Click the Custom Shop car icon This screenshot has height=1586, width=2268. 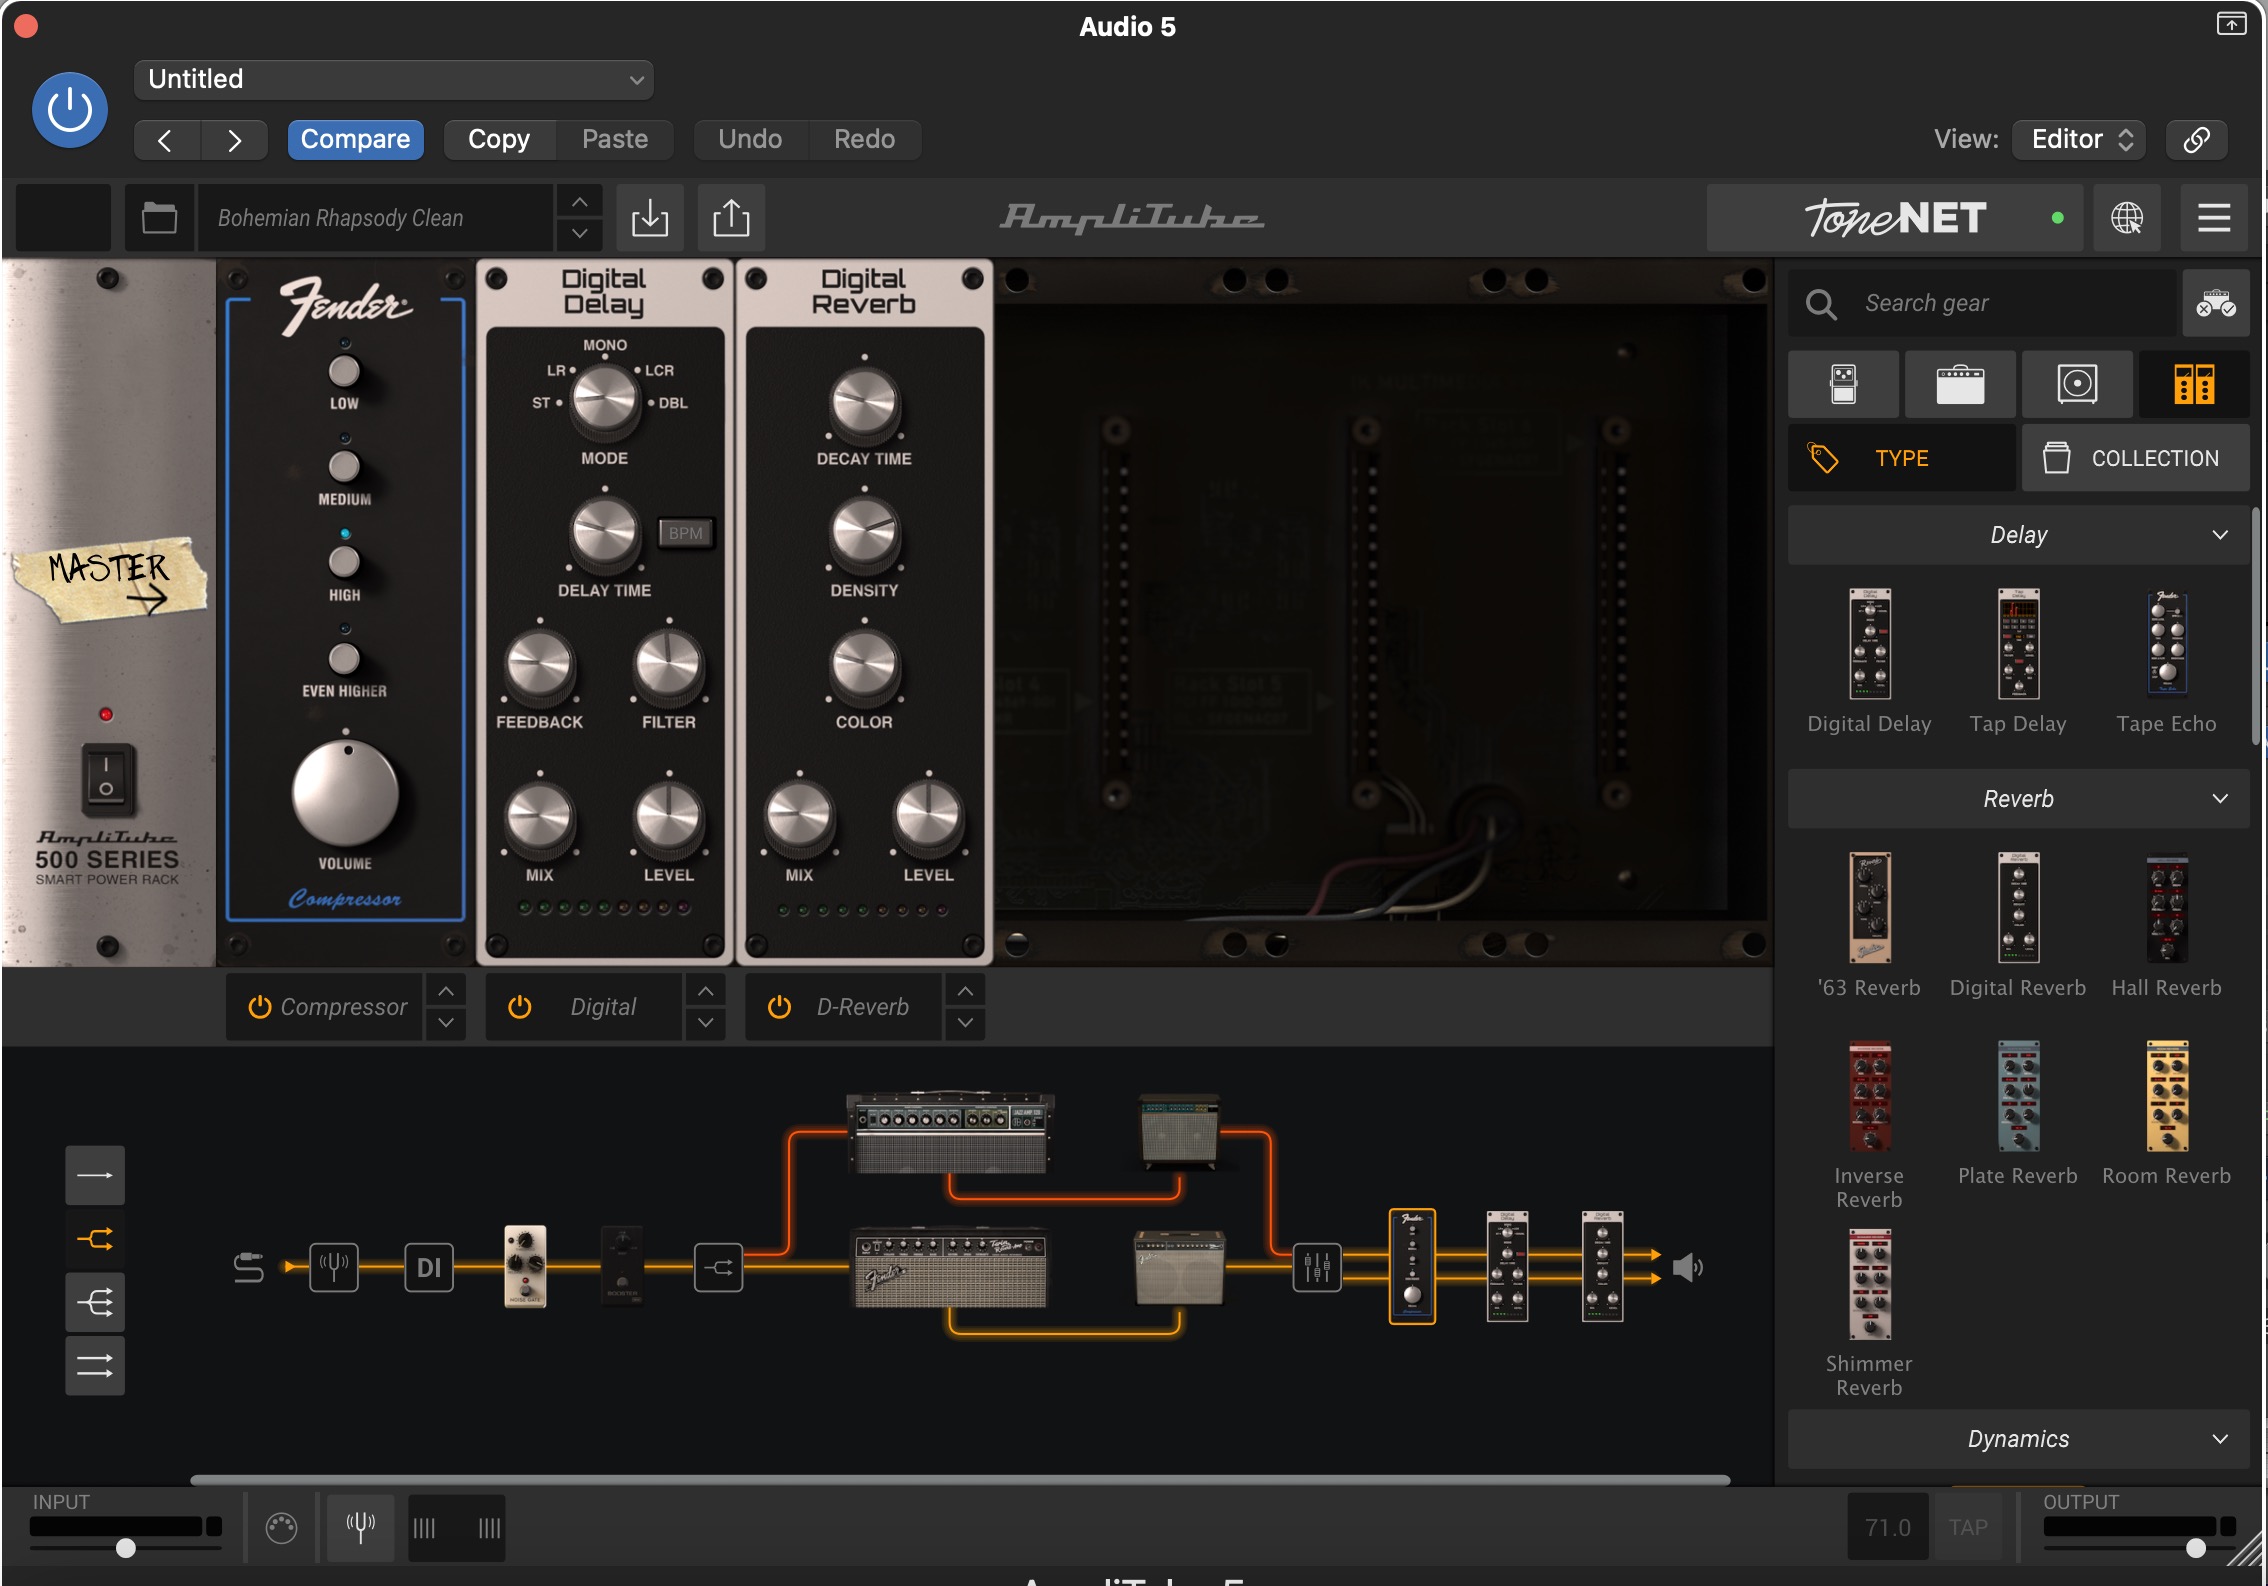coord(2216,303)
